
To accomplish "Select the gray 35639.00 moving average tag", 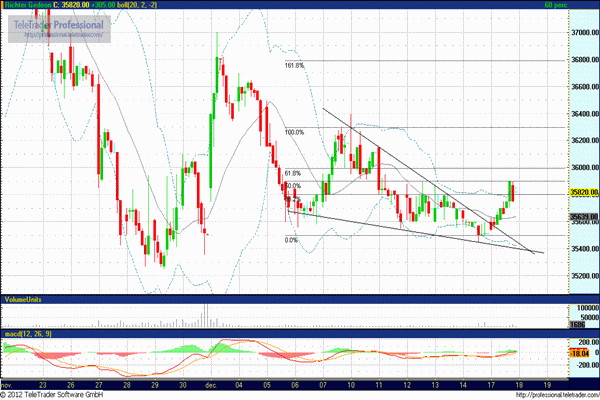I will 584,217.
